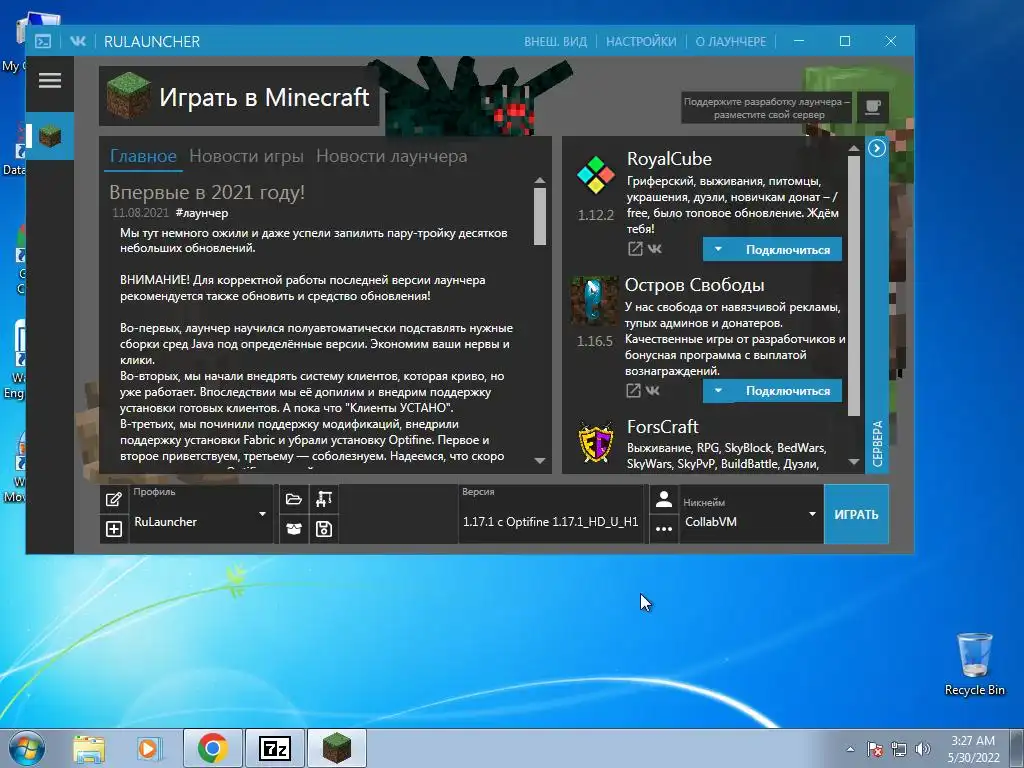Viewport: 1024px width, 768px height.
Task: Click the server placement support banner
Action: 767,108
